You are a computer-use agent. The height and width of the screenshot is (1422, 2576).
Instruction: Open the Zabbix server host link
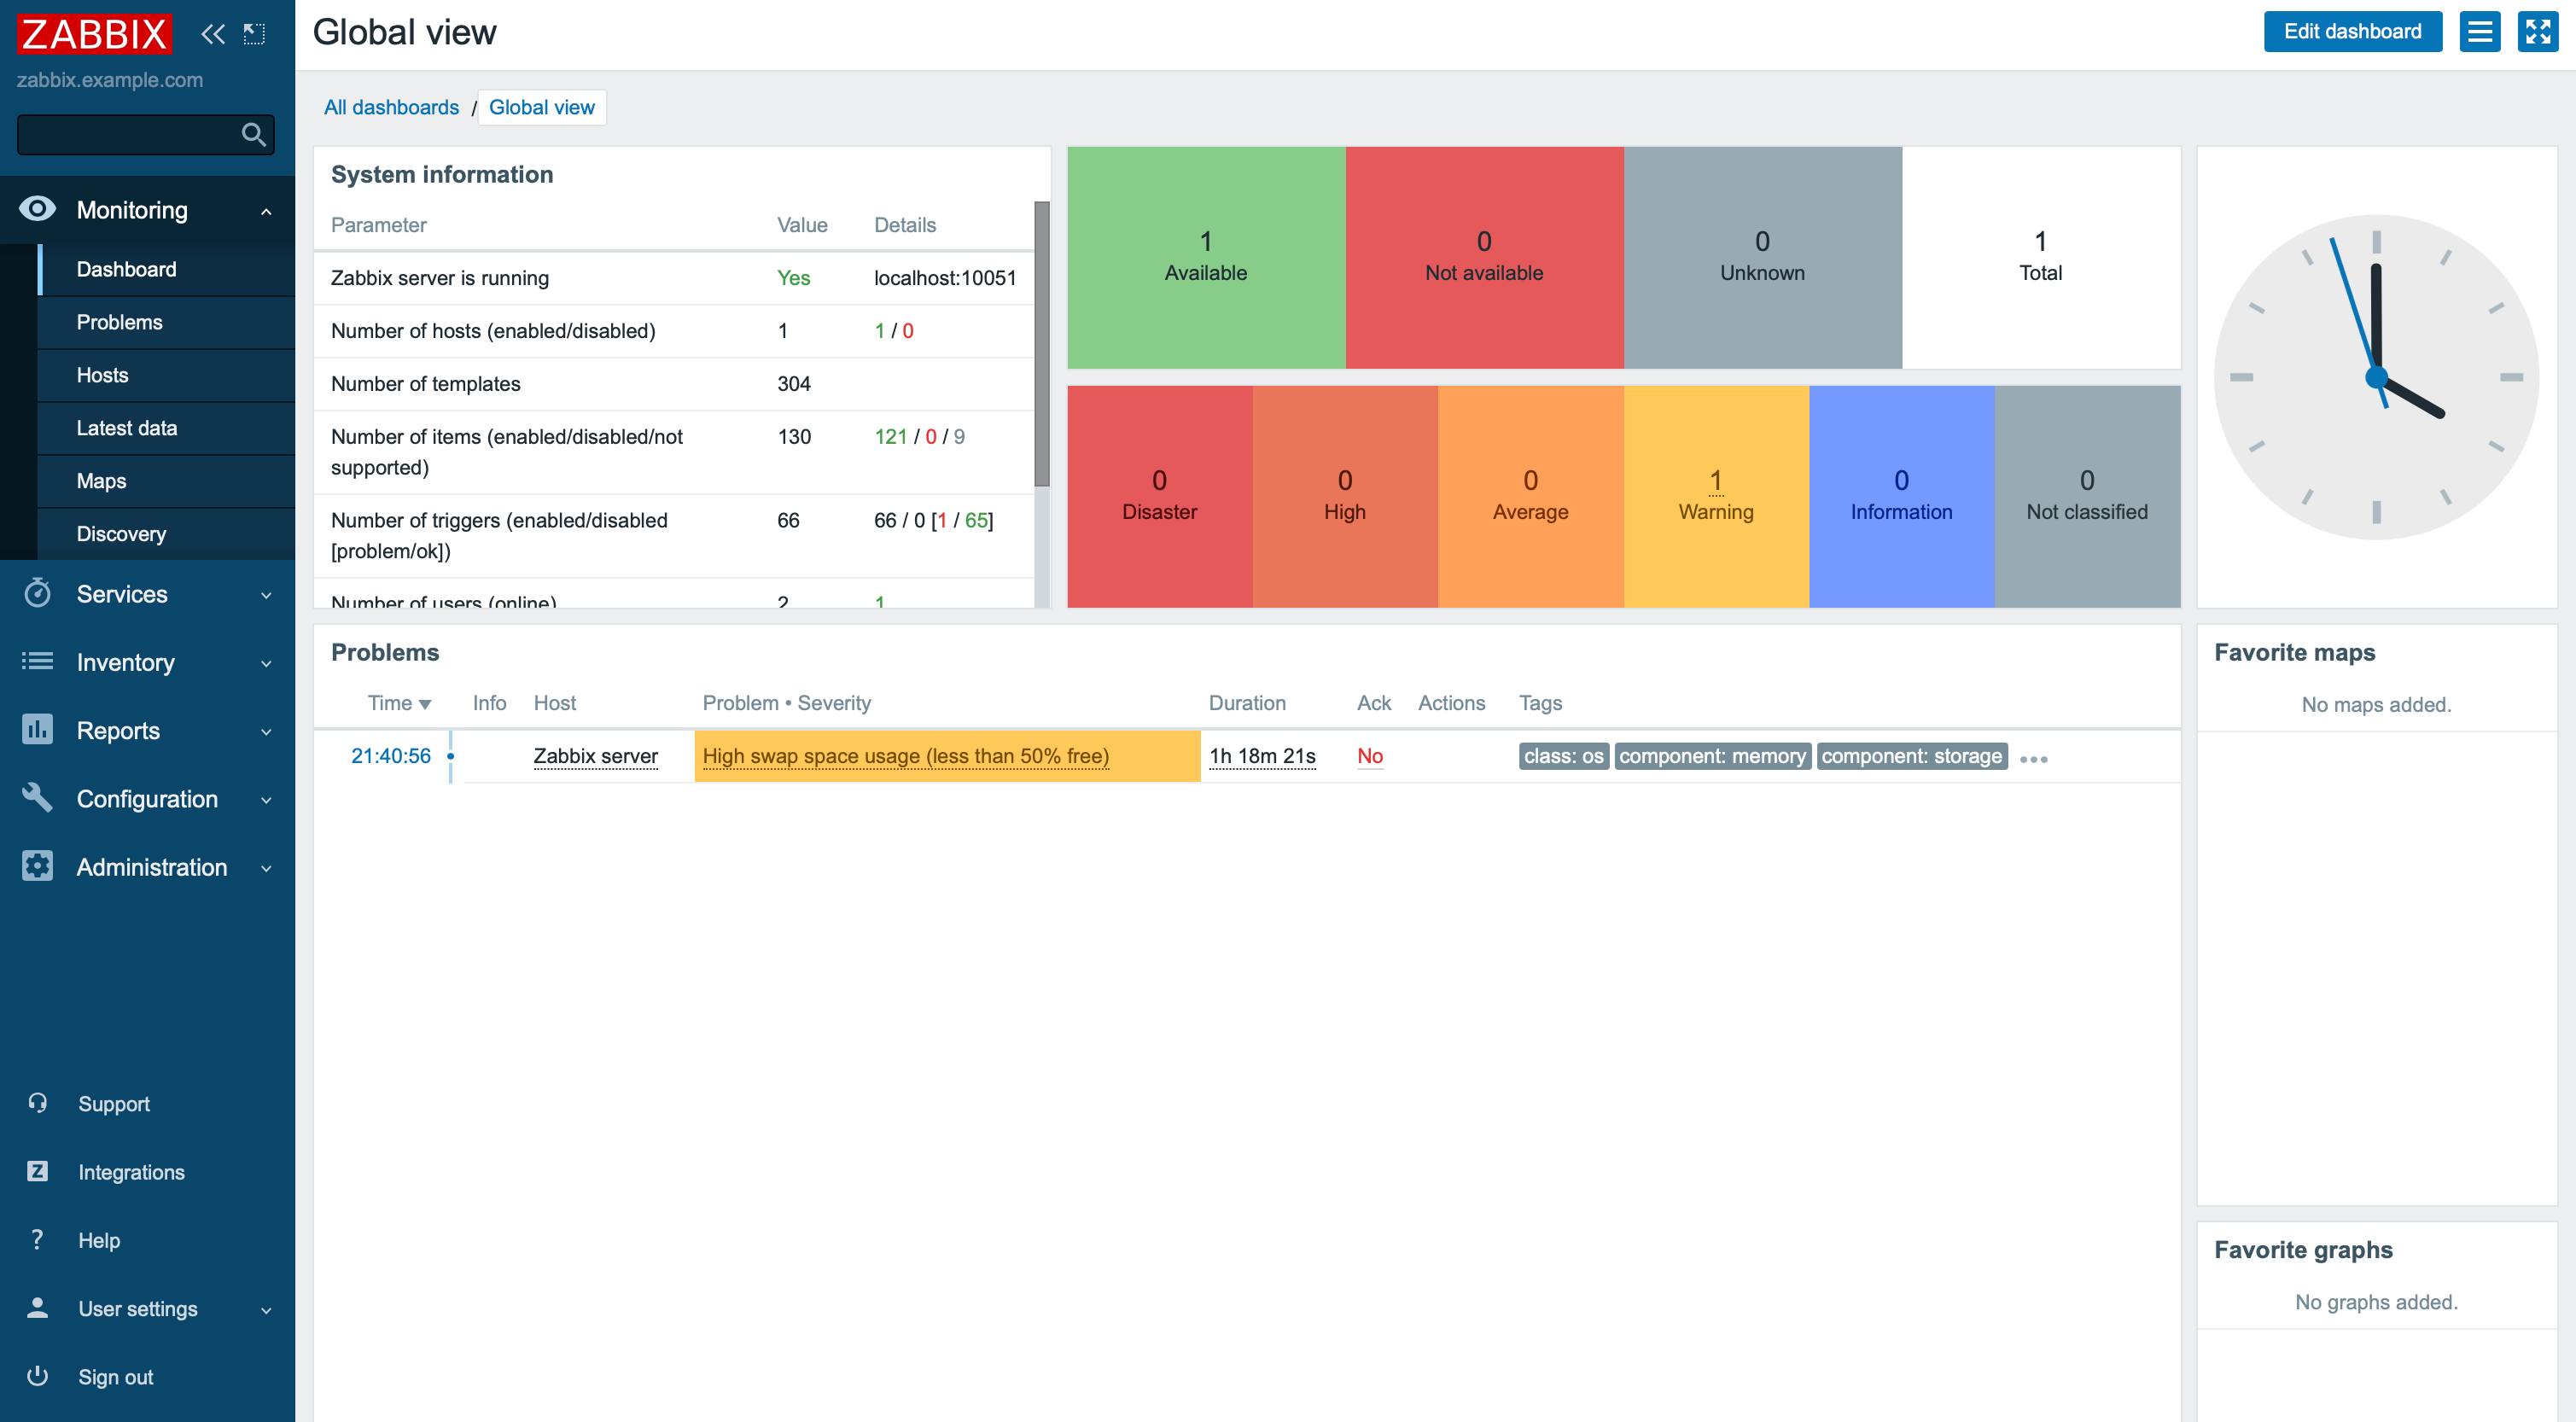point(595,756)
